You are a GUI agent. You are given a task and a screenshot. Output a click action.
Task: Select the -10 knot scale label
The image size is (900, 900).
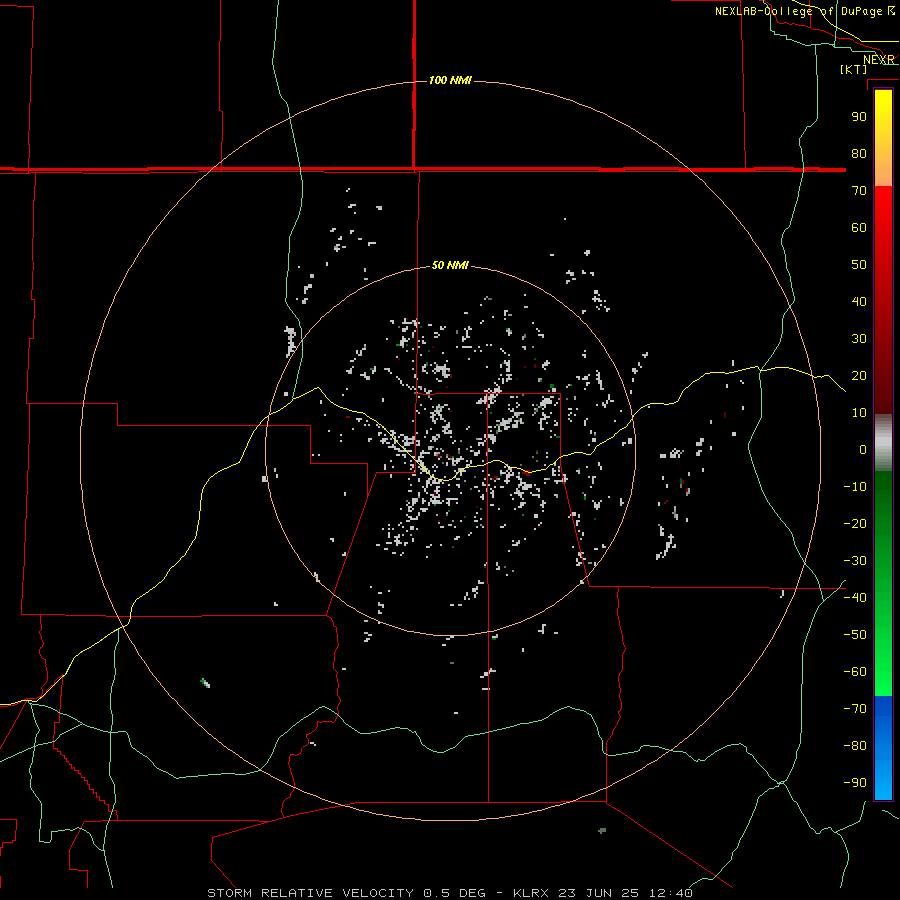pos(855,487)
